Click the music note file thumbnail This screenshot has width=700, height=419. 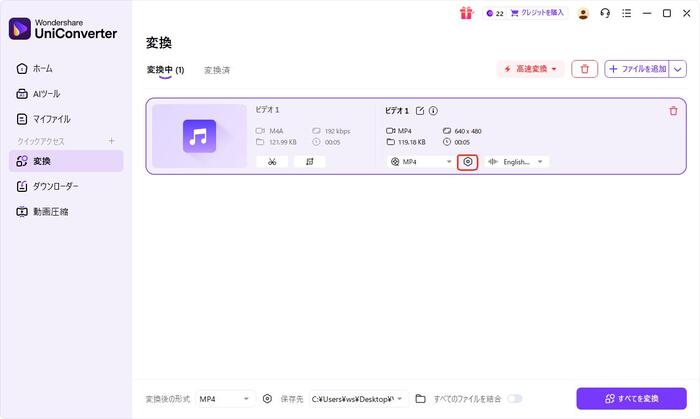click(199, 136)
